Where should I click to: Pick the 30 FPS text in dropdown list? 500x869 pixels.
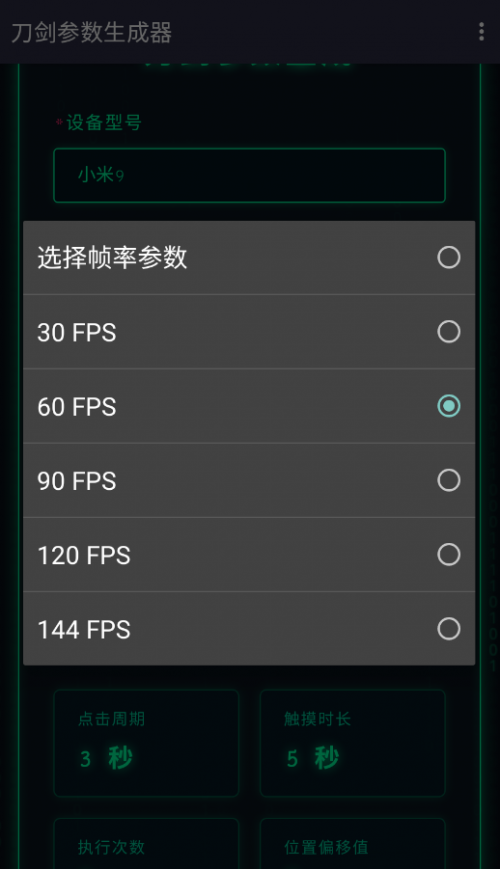click(x=76, y=333)
